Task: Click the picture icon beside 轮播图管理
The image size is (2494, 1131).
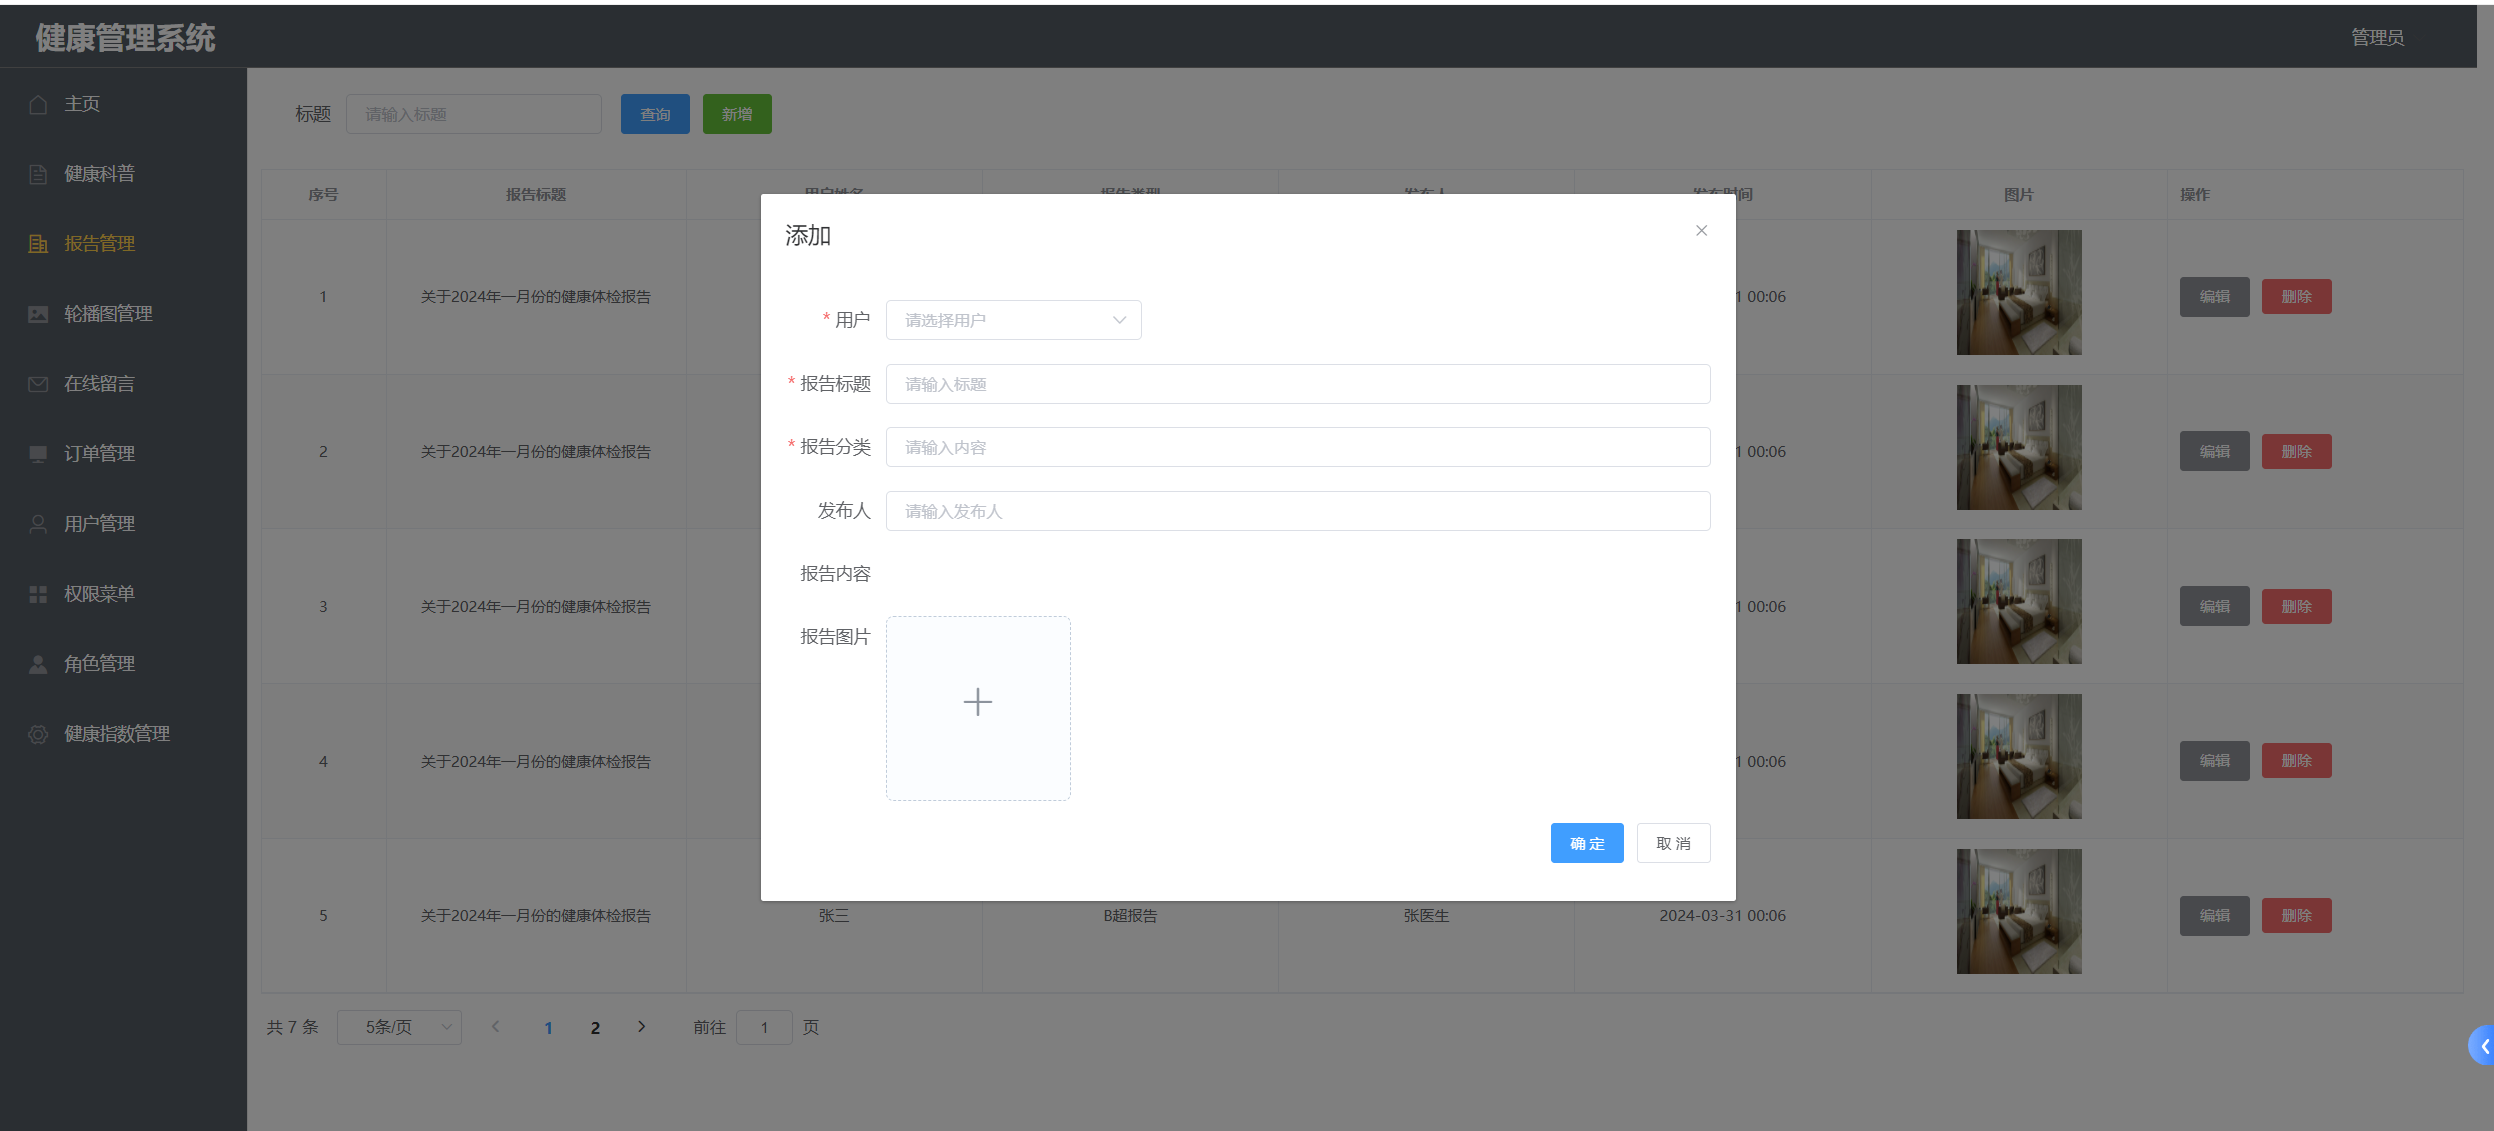Action: [38, 314]
